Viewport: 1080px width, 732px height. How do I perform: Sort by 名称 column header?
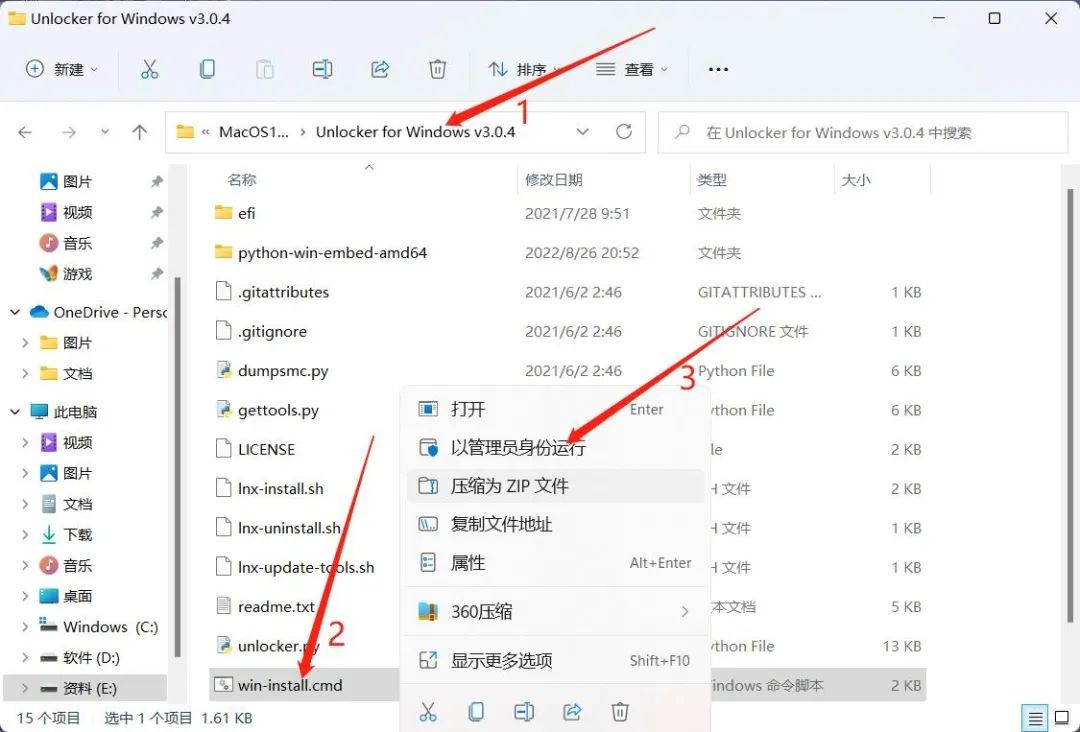242,180
